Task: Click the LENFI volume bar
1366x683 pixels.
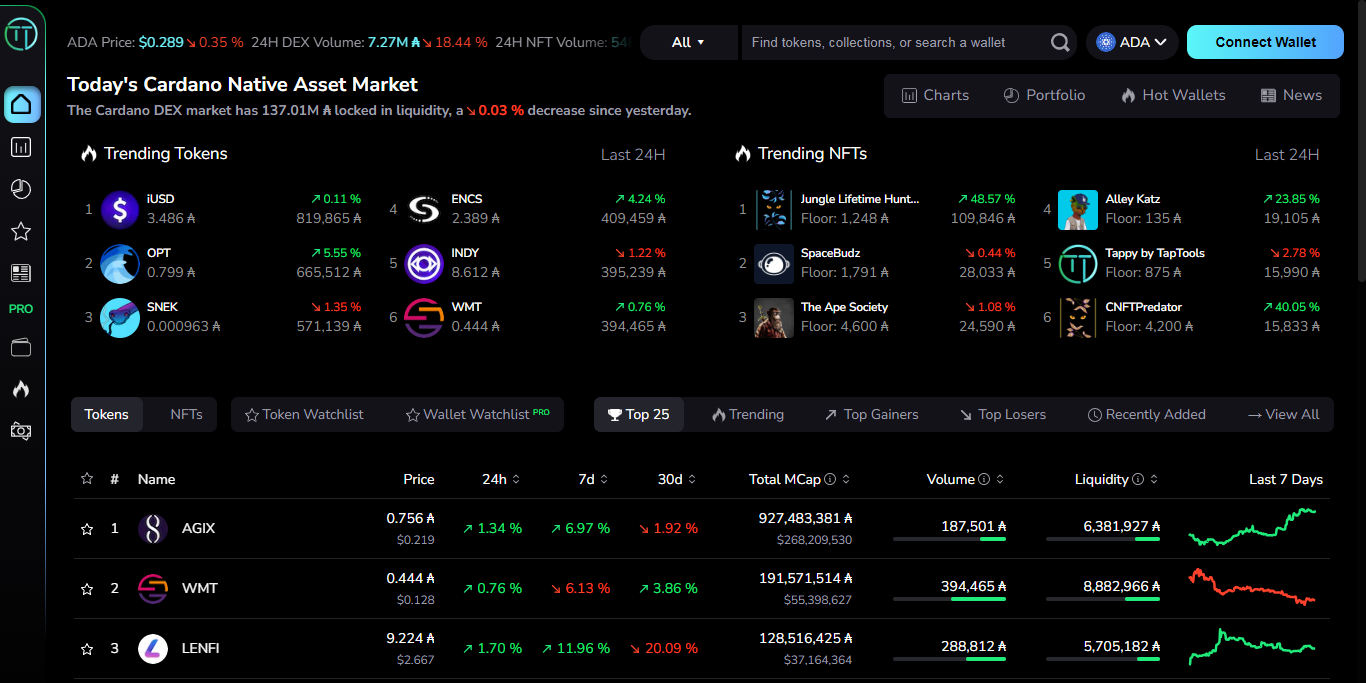Action: [949, 659]
